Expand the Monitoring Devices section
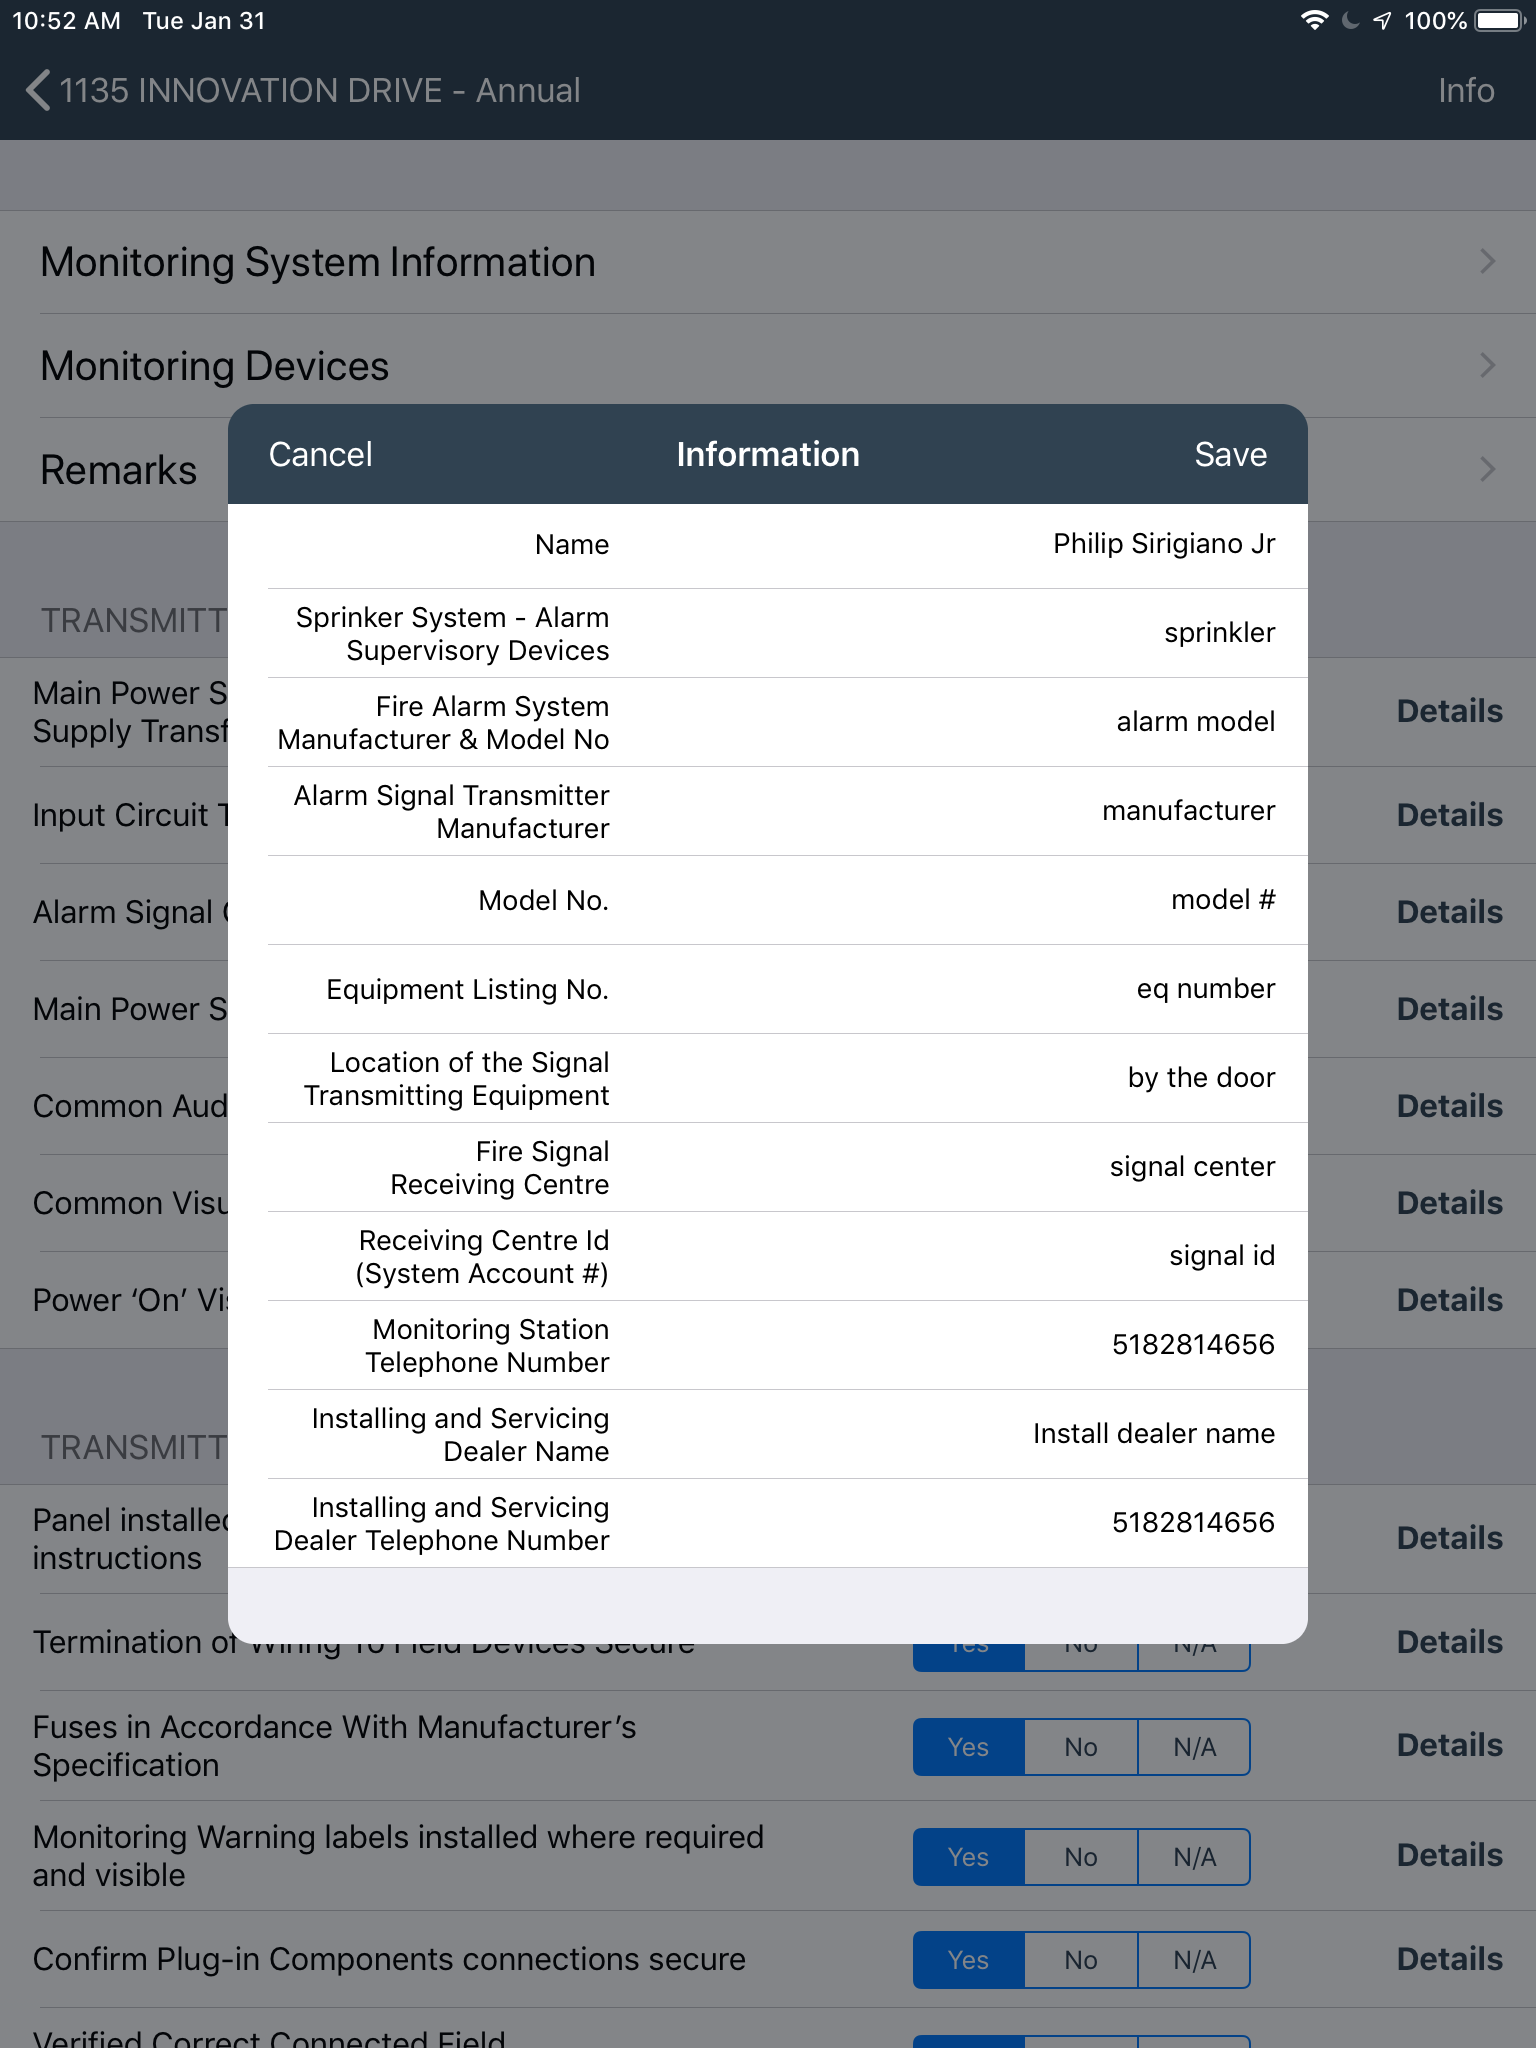Image resolution: width=1536 pixels, height=2048 pixels. click(x=768, y=366)
